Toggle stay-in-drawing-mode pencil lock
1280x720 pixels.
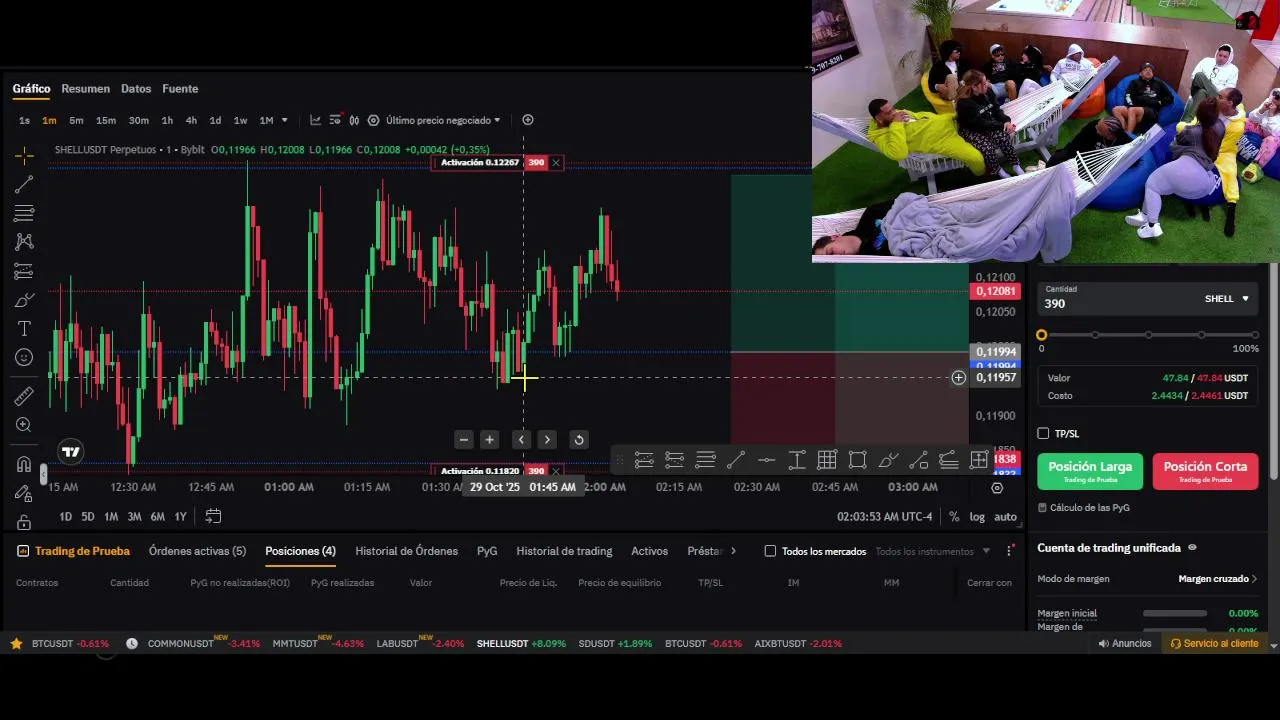point(24,493)
